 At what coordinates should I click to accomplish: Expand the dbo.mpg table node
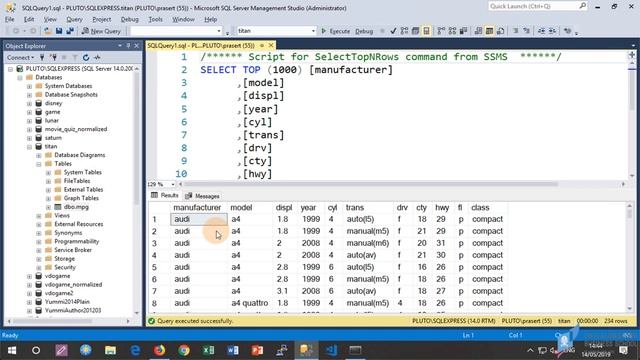click(x=48, y=207)
